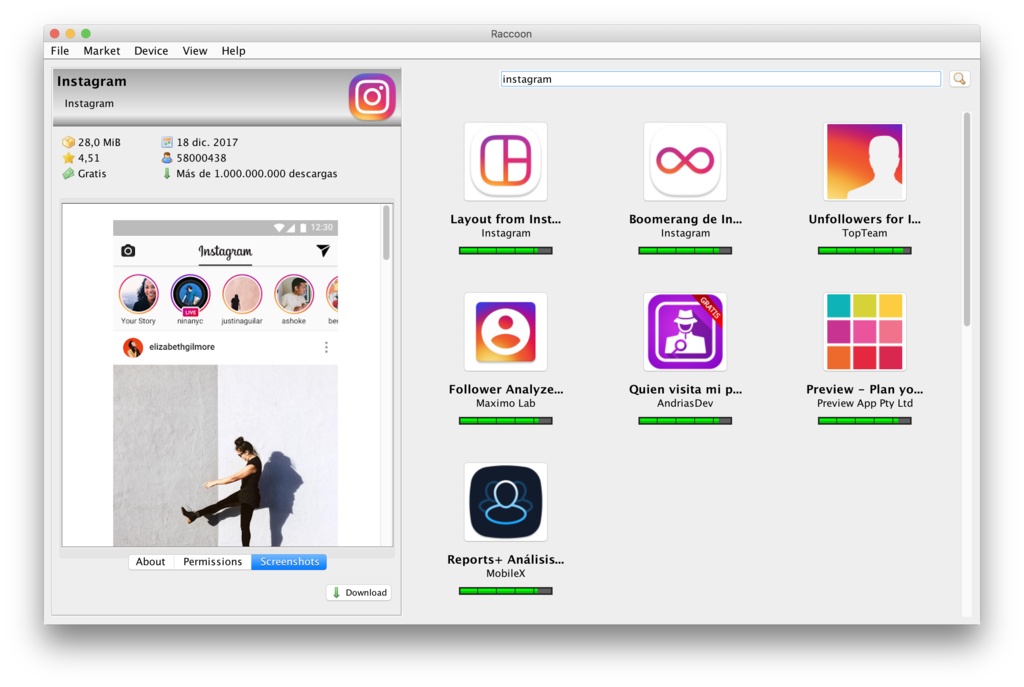Click rating bar under Reports+ Análisis
The image size is (1024, 687).
(505, 591)
